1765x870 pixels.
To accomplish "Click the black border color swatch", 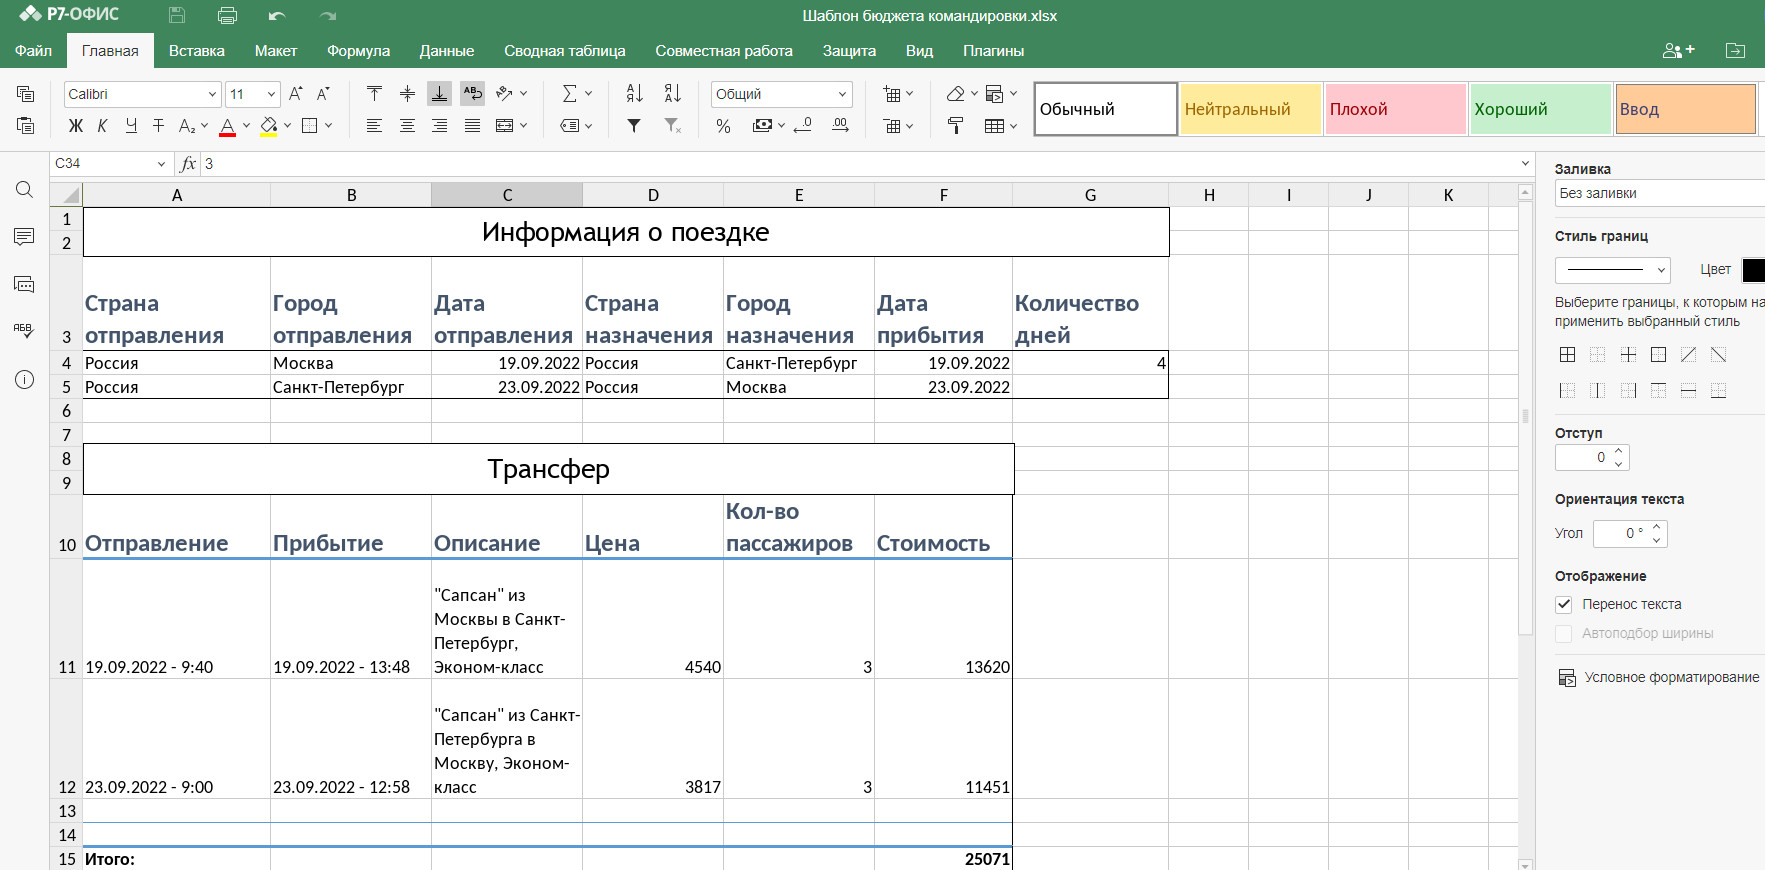I will pos(1753,270).
